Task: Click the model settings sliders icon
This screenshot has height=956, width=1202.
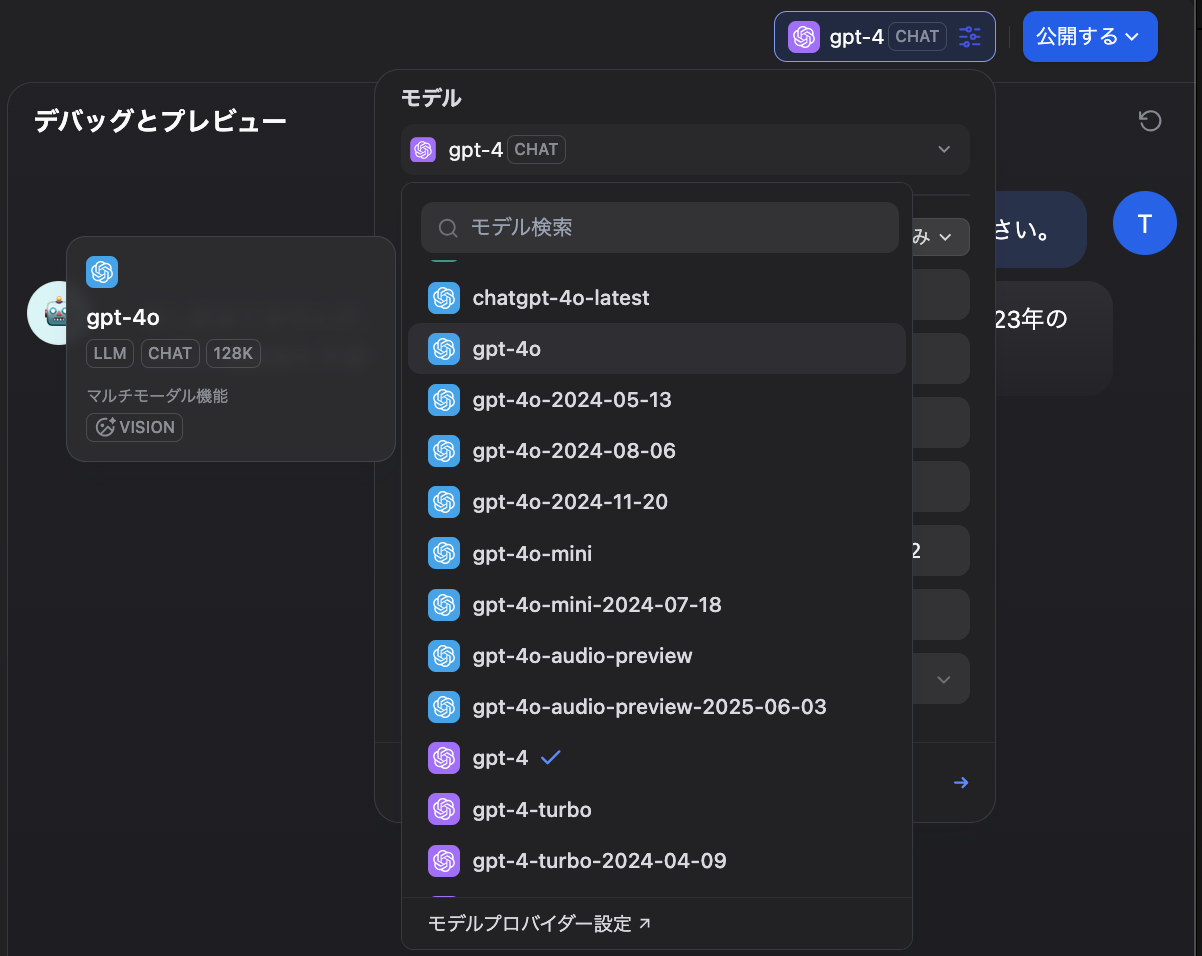Action: point(969,36)
